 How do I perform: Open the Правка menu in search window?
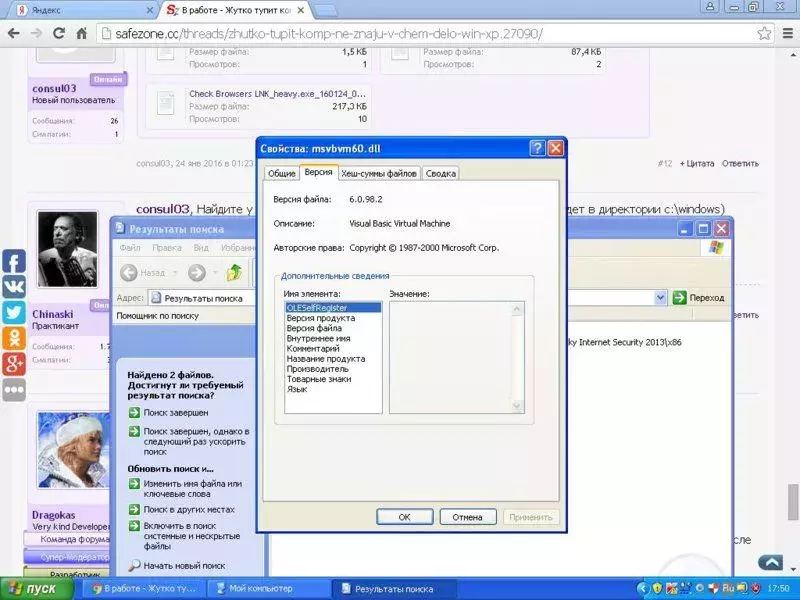coord(167,247)
